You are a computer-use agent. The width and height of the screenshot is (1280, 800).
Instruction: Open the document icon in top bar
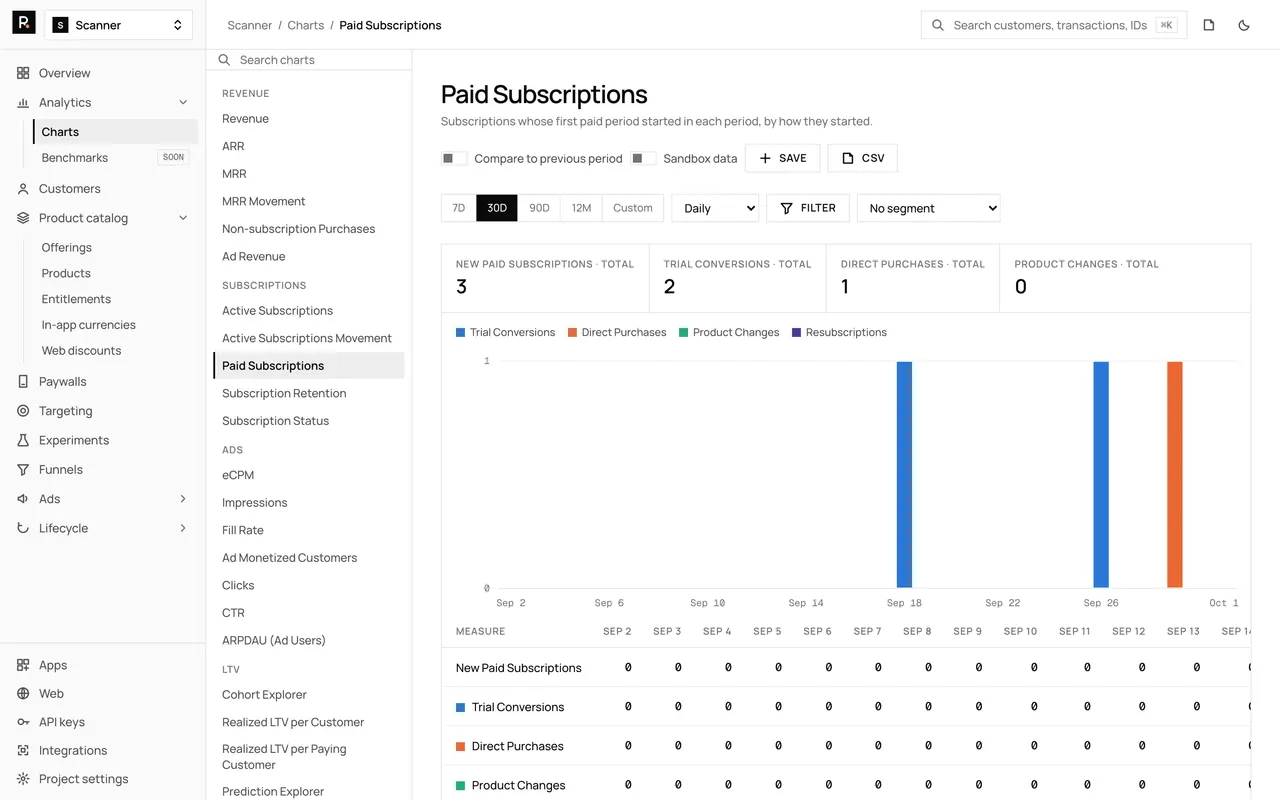pyautogui.click(x=1209, y=25)
